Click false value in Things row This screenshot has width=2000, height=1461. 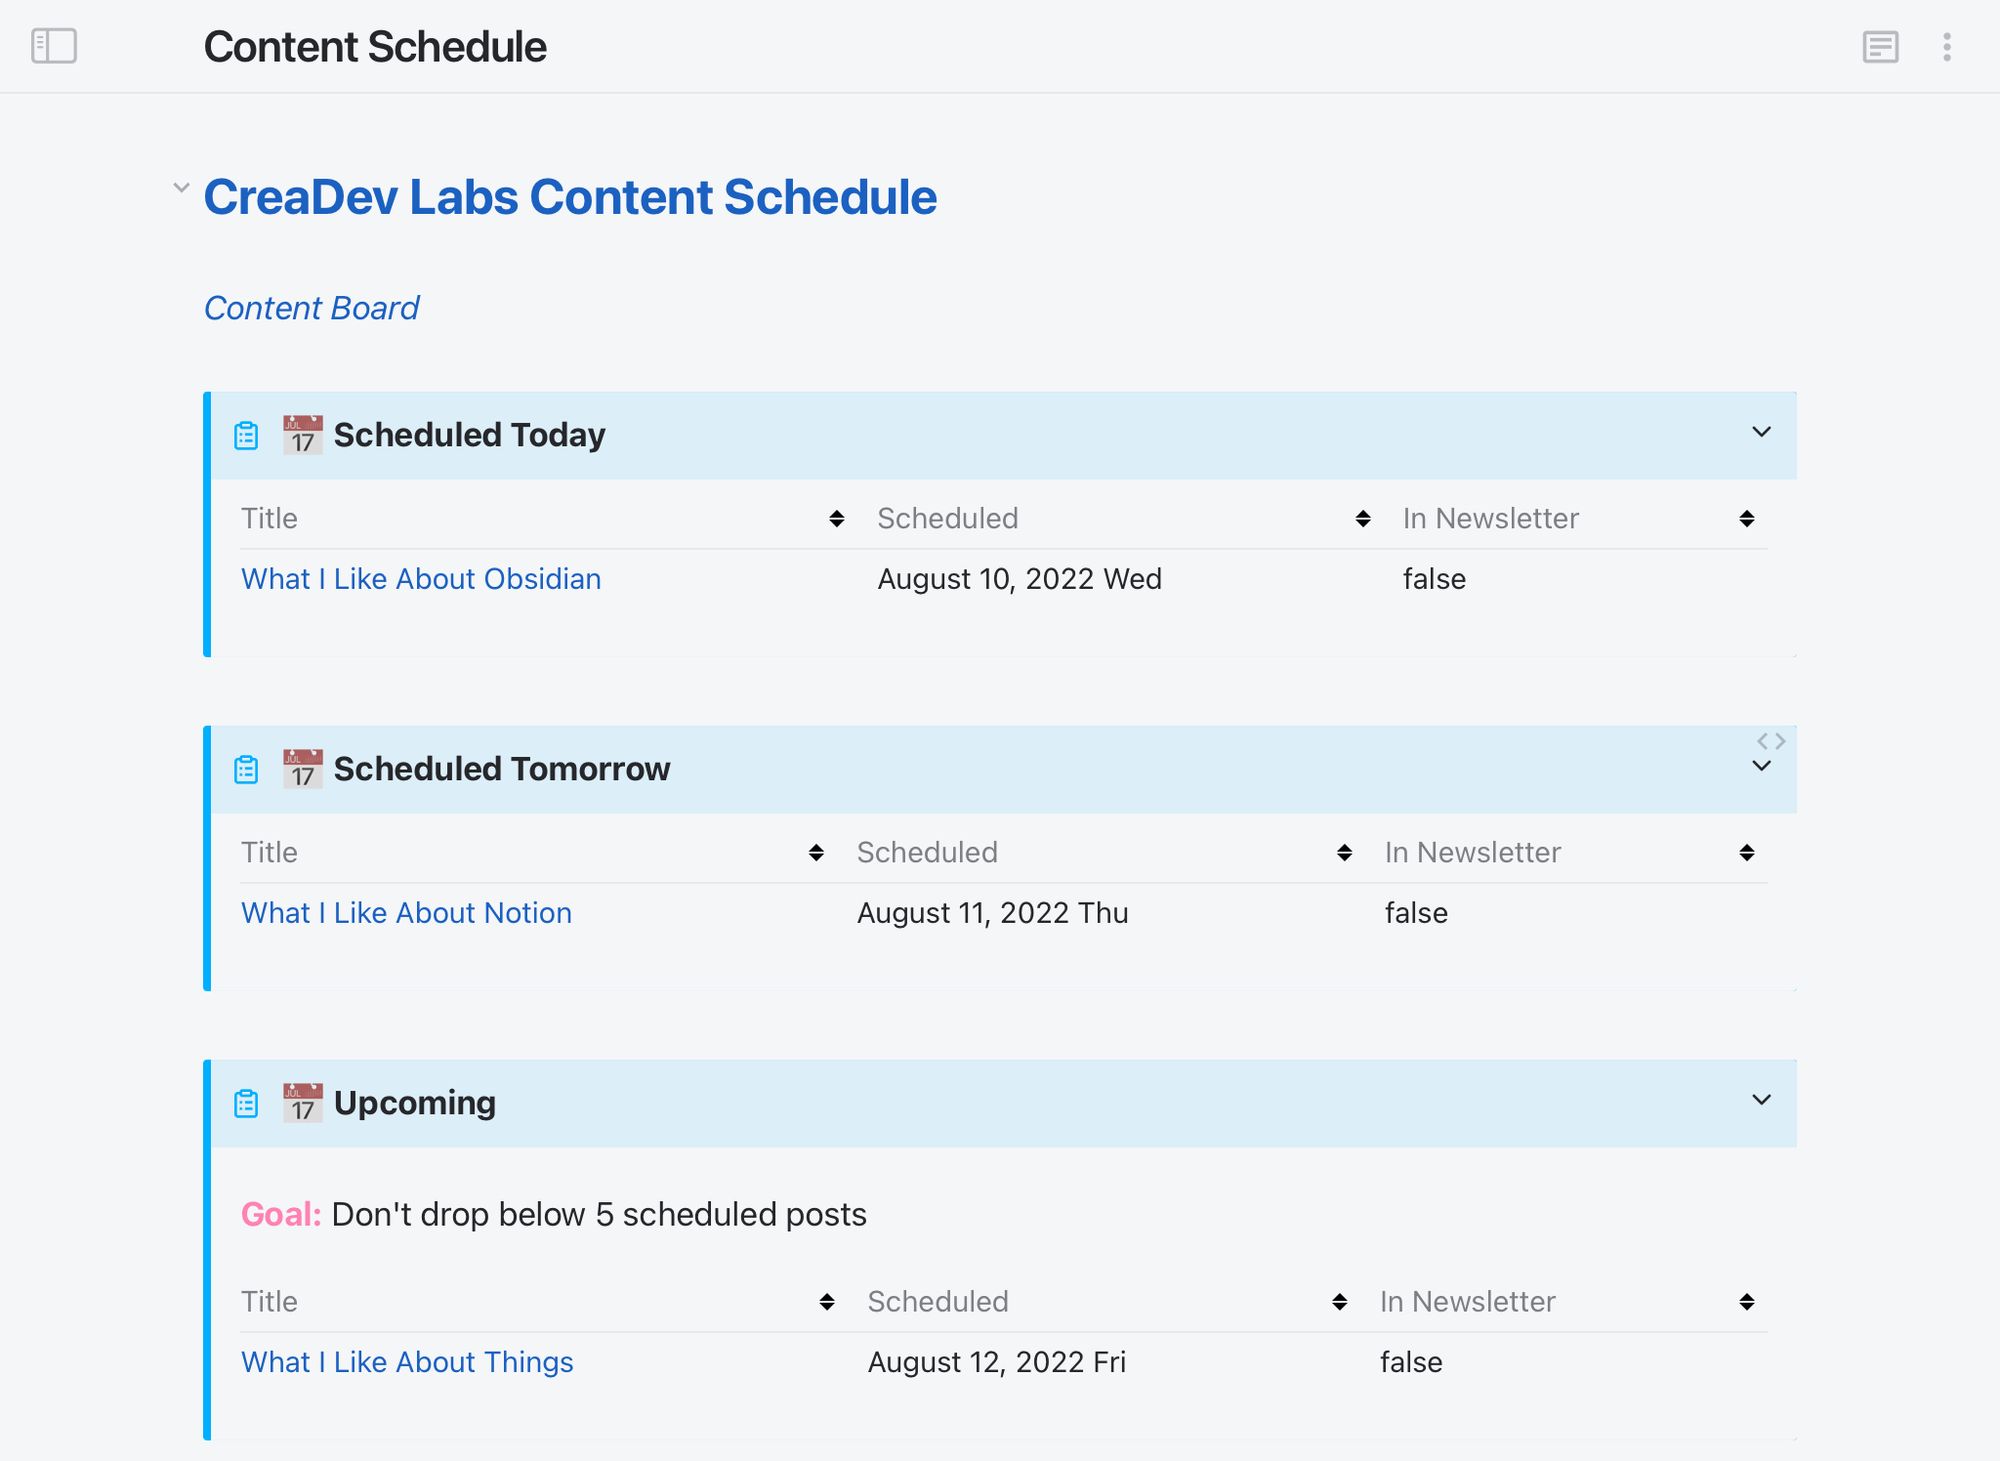tap(1411, 1362)
